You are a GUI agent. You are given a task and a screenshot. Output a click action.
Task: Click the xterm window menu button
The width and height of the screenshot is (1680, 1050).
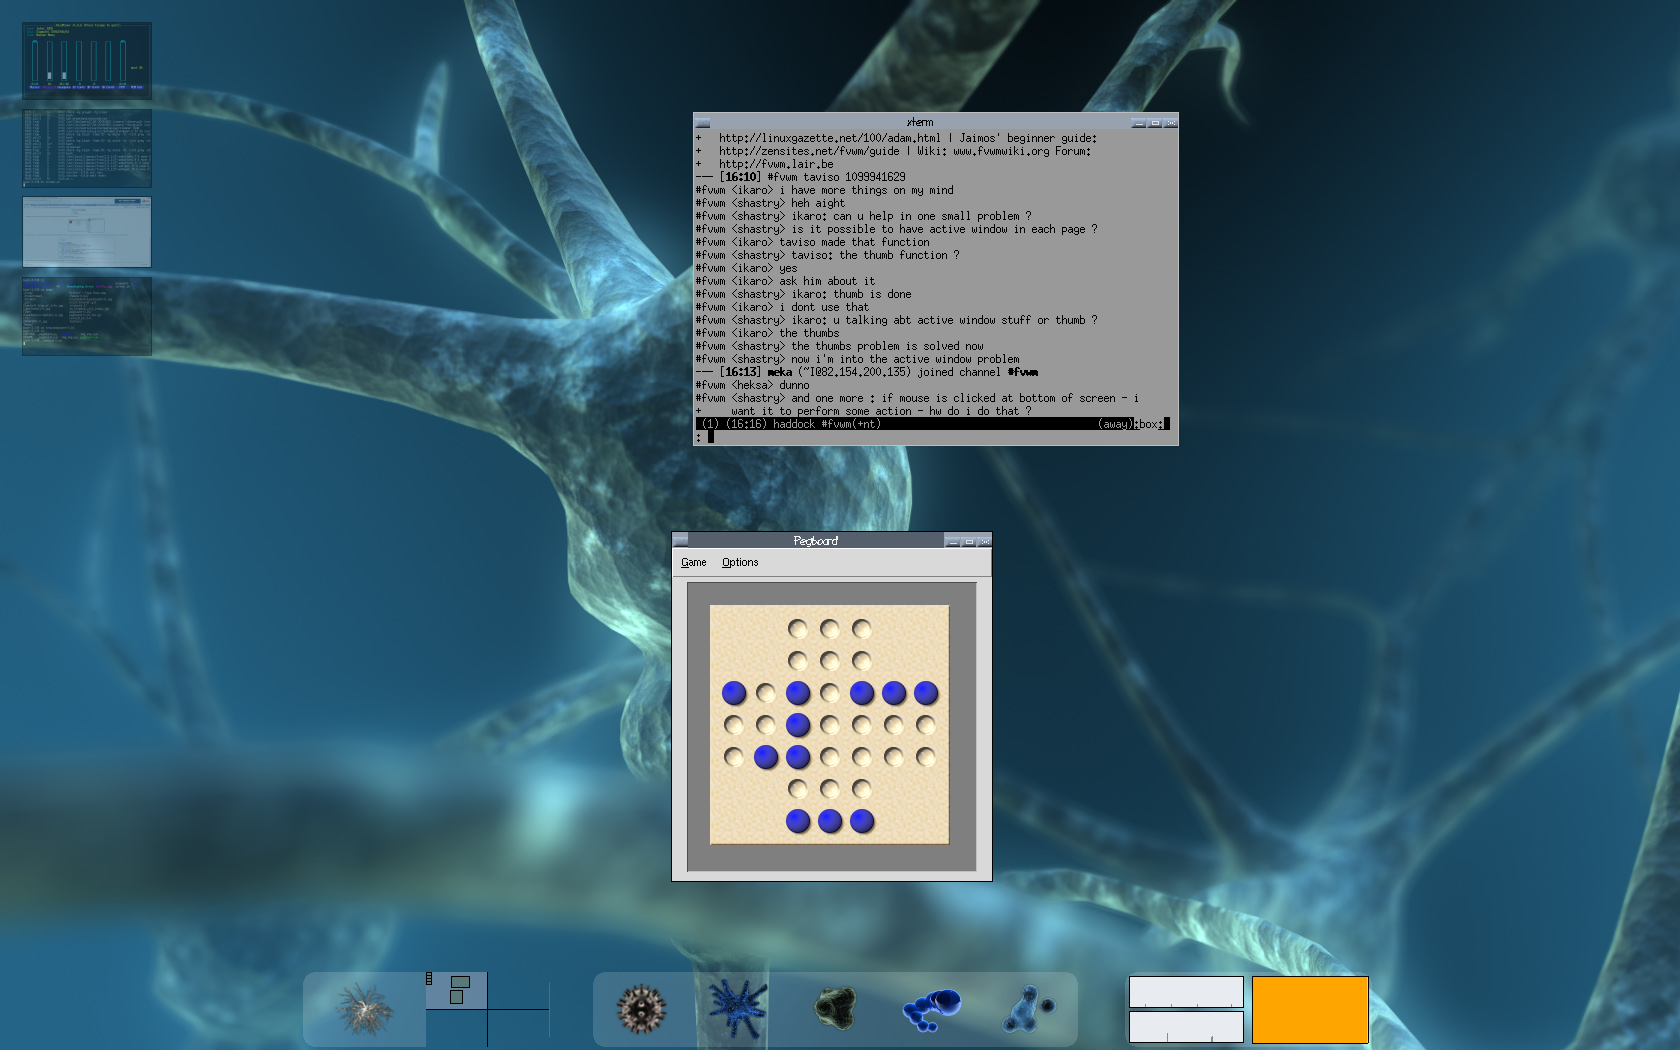pyautogui.click(x=702, y=123)
